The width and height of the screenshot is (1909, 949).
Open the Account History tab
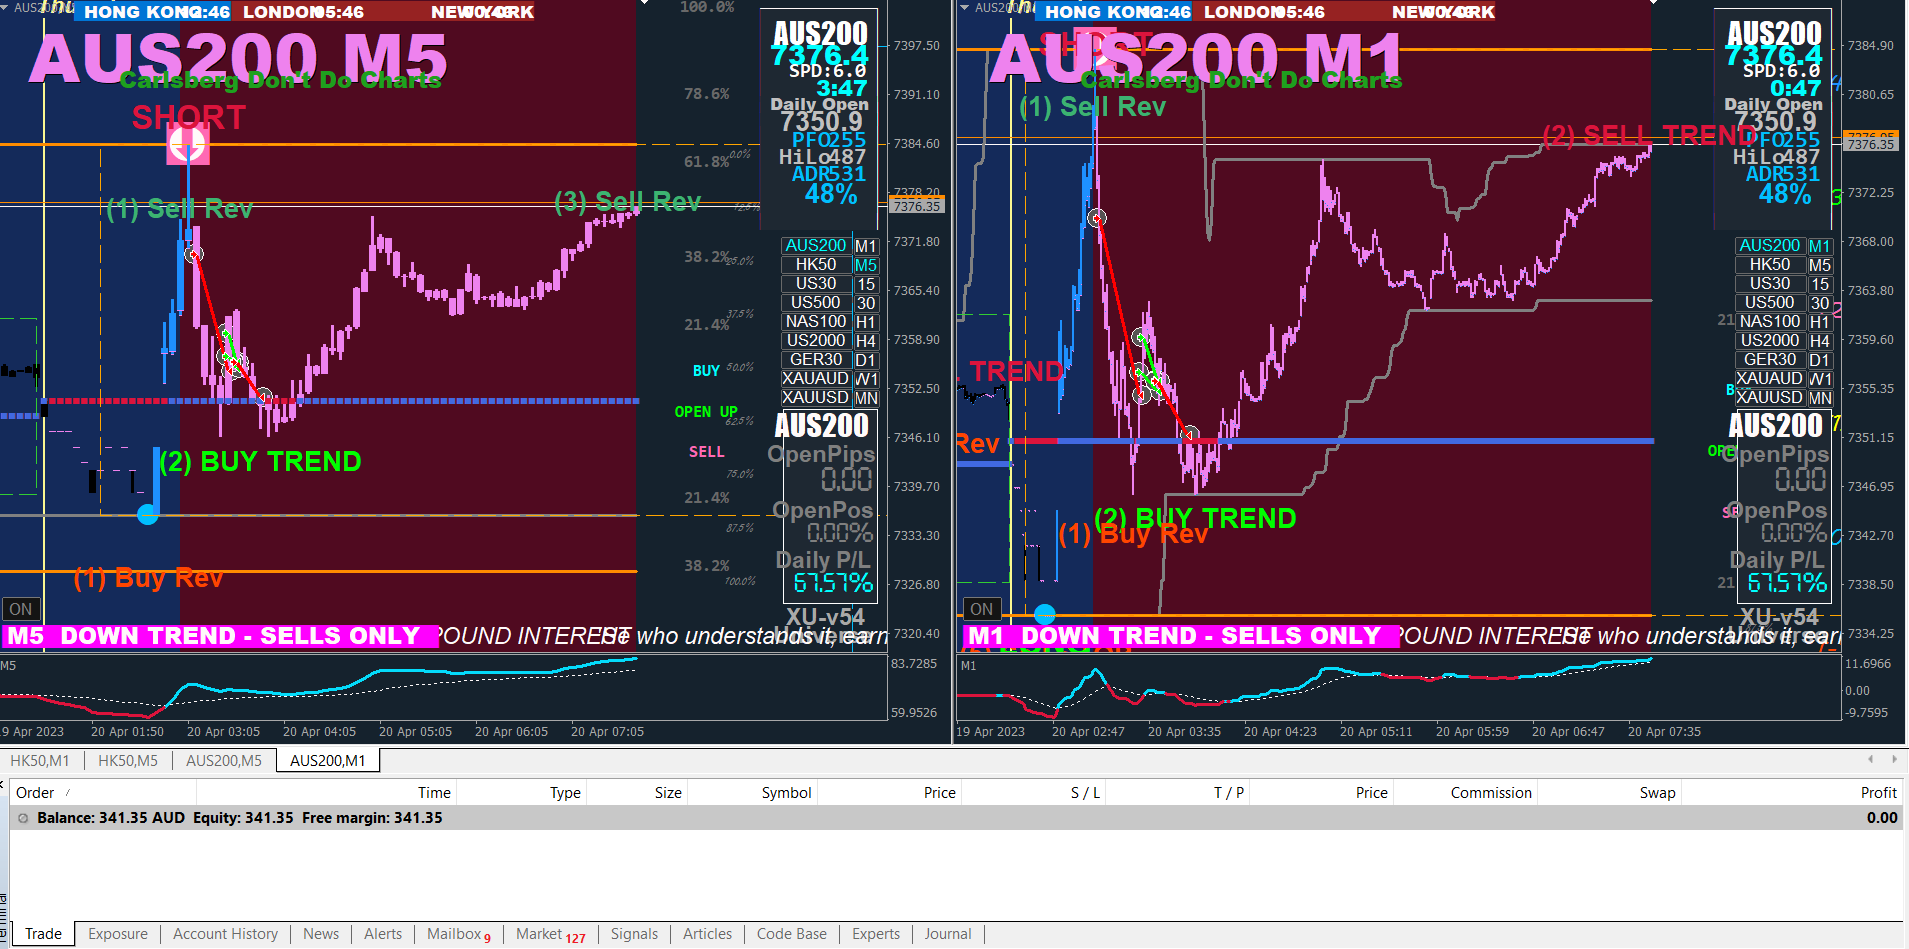(x=226, y=934)
